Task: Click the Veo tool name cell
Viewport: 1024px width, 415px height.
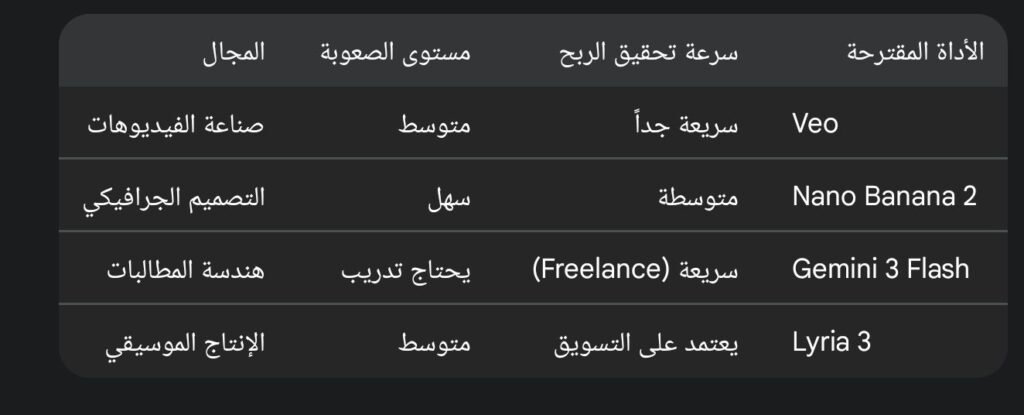Action: (x=815, y=124)
